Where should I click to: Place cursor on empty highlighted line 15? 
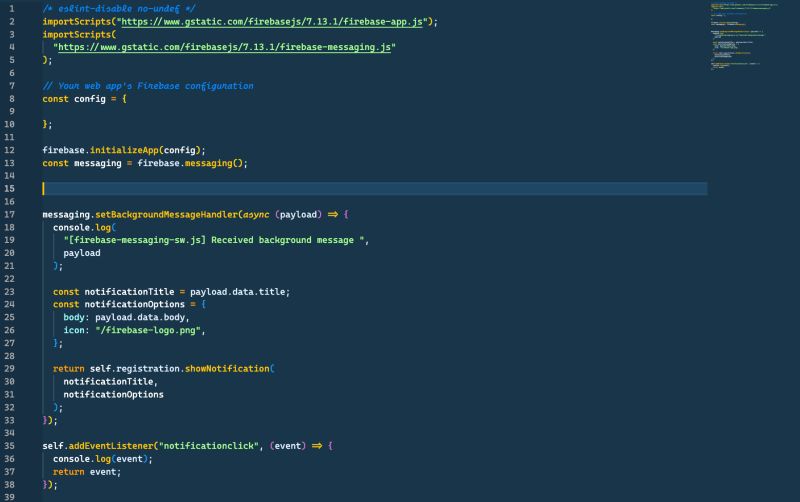point(374,188)
